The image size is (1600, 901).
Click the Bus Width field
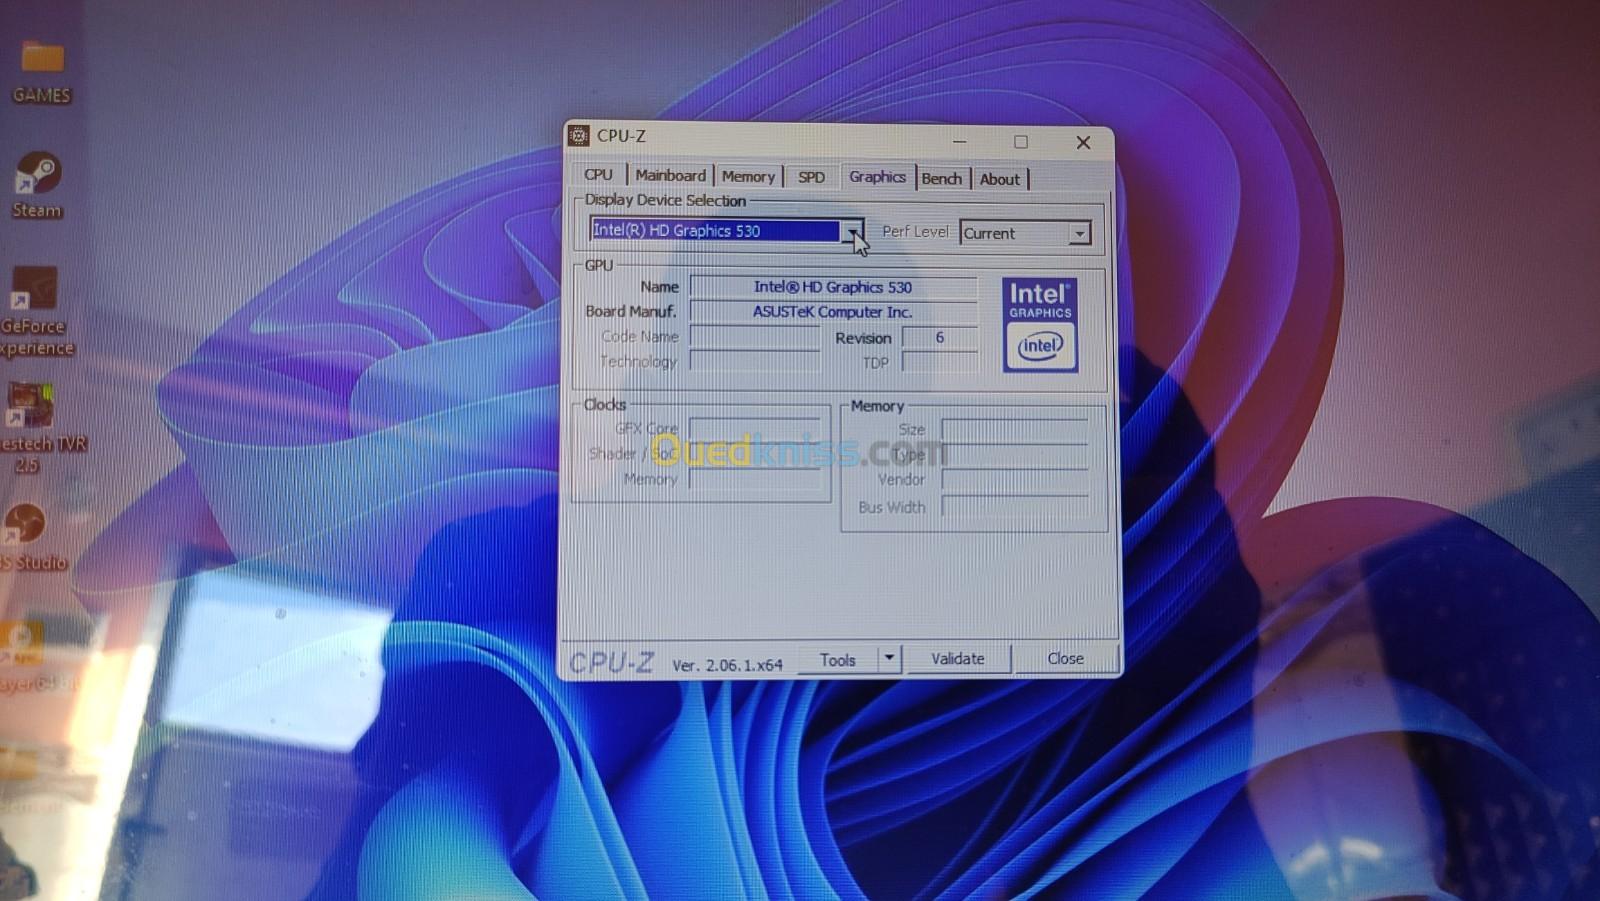[1014, 507]
